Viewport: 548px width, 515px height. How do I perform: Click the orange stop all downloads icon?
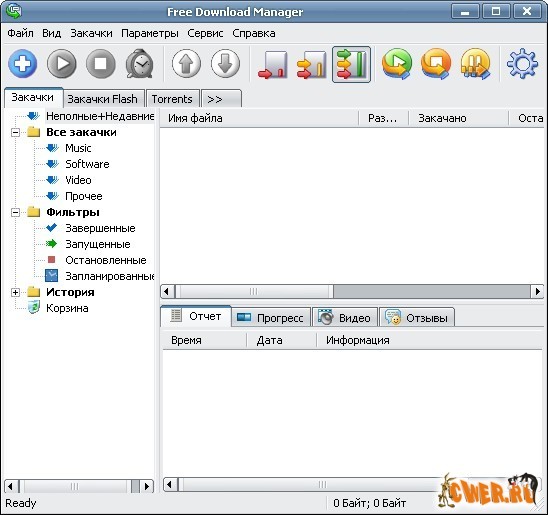436,64
